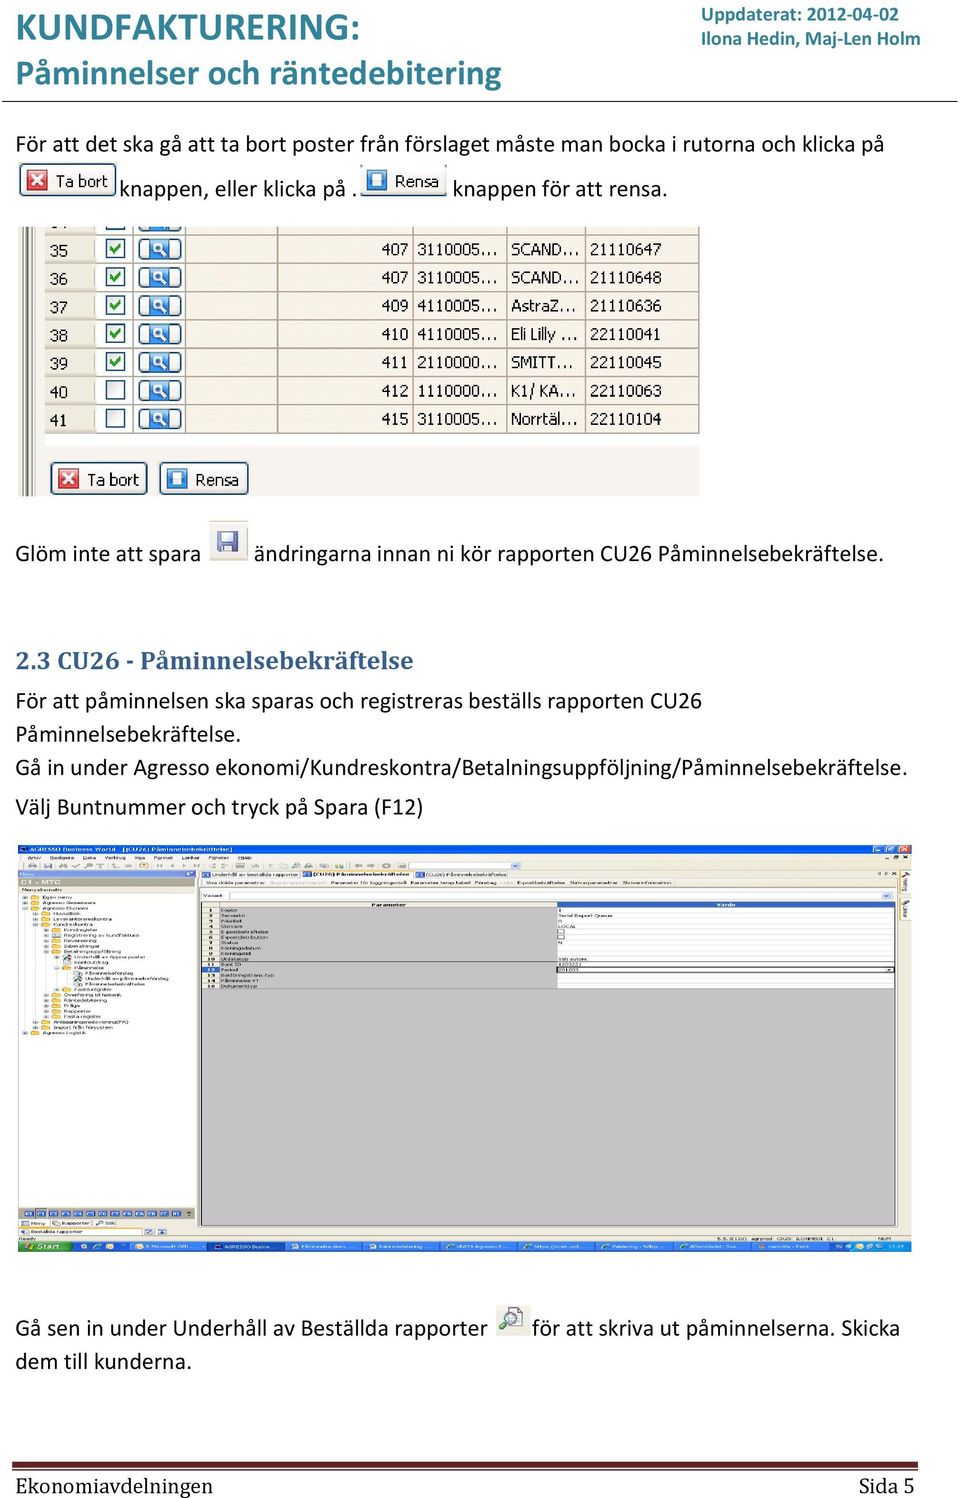
Task: Open the Redigera menu in Agresso
Action: point(62,858)
